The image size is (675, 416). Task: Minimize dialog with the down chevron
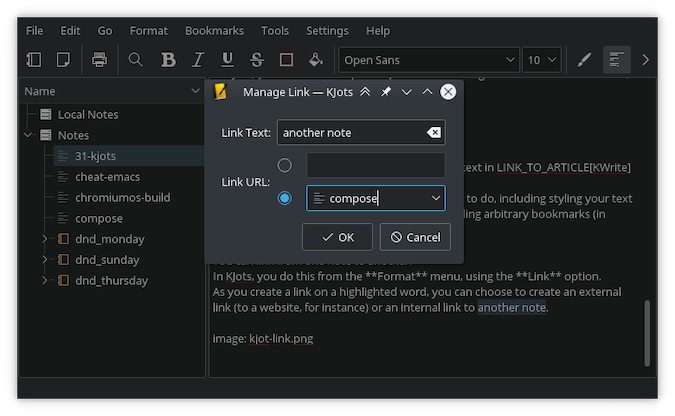406,91
